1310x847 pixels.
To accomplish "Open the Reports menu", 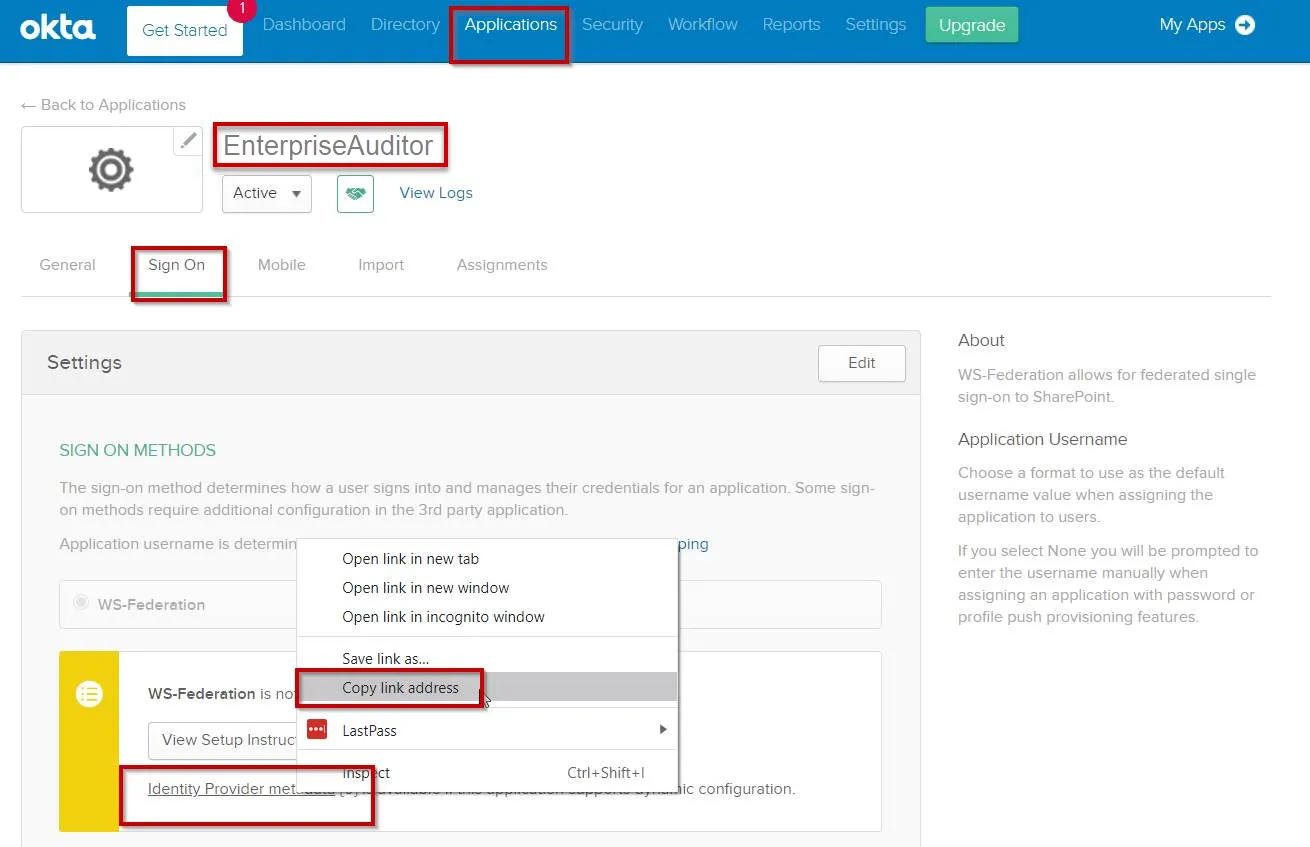I will pos(791,25).
